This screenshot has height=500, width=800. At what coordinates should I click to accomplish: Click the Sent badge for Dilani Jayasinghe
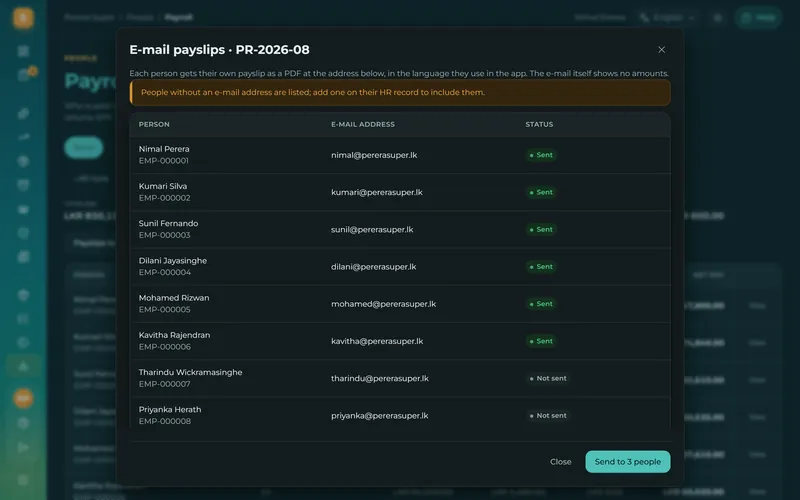point(541,267)
